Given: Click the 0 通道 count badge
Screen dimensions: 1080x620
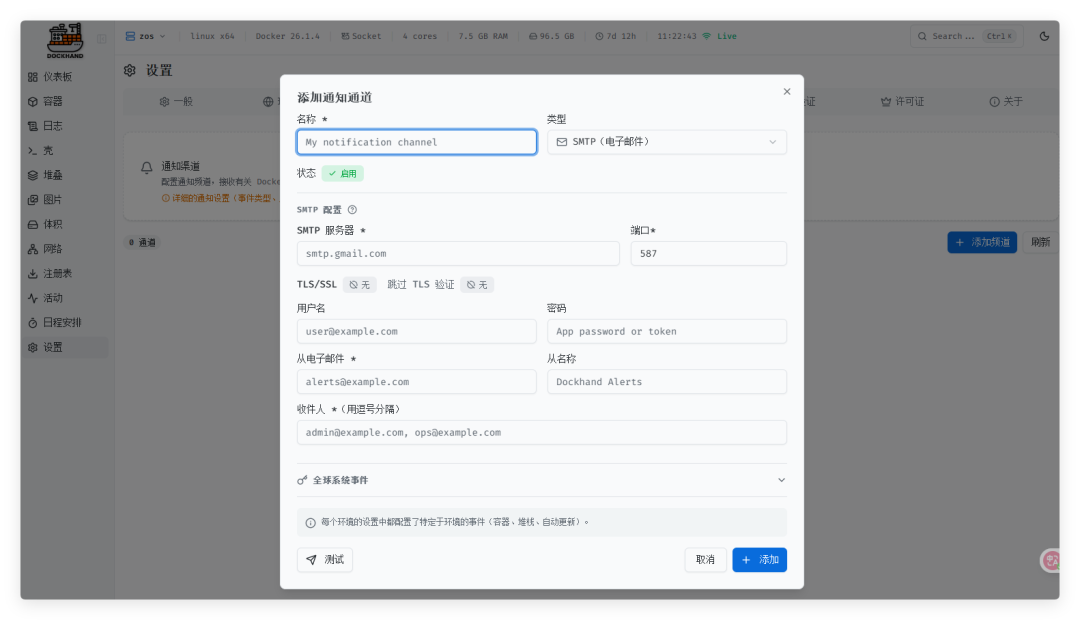Looking at the screenshot, I should pos(142,242).
